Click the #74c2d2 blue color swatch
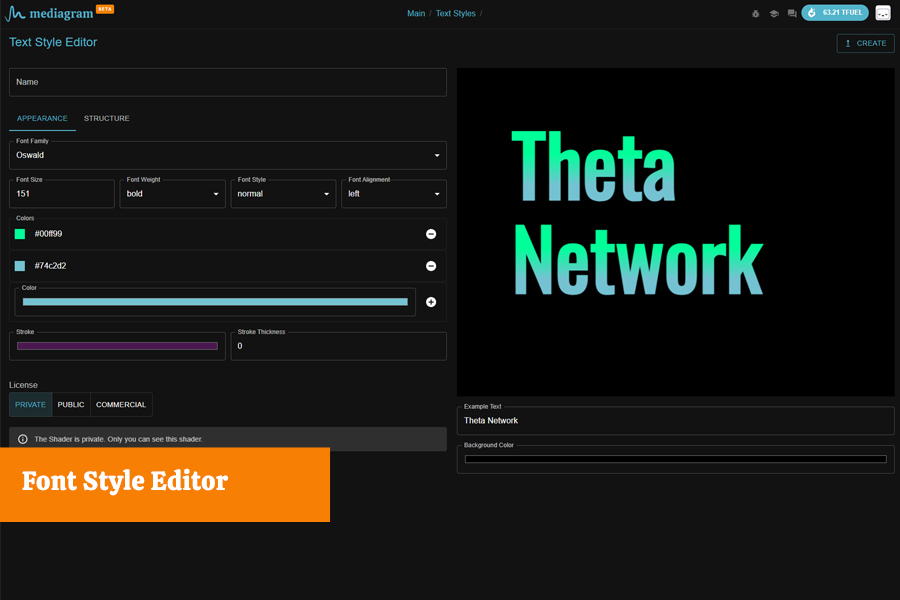Screen dimensions: 900x600 click(20, 266)
